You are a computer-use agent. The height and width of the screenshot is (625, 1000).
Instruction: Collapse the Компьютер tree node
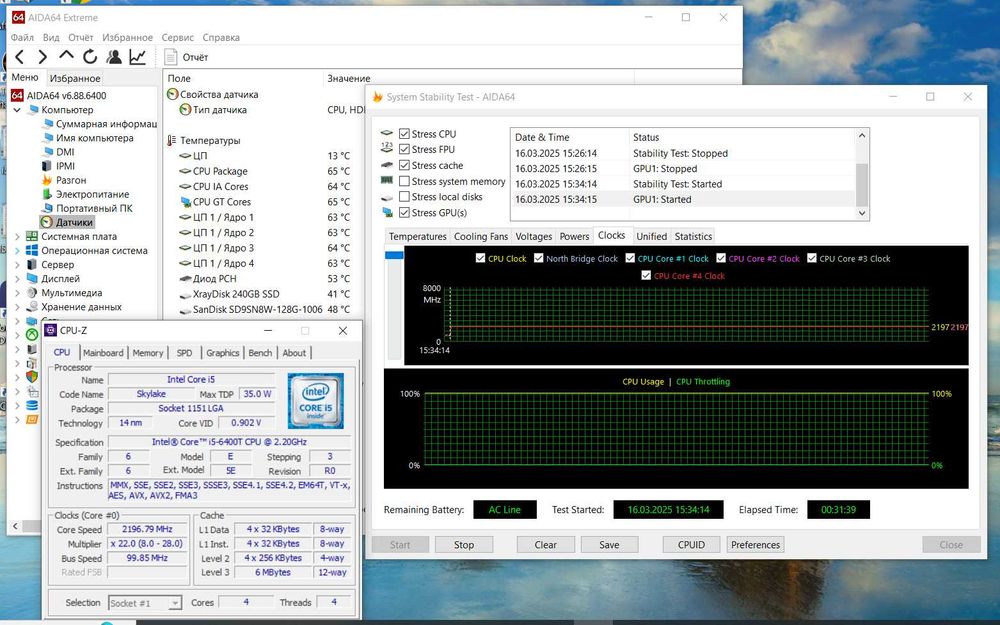[x=17, y=110]
